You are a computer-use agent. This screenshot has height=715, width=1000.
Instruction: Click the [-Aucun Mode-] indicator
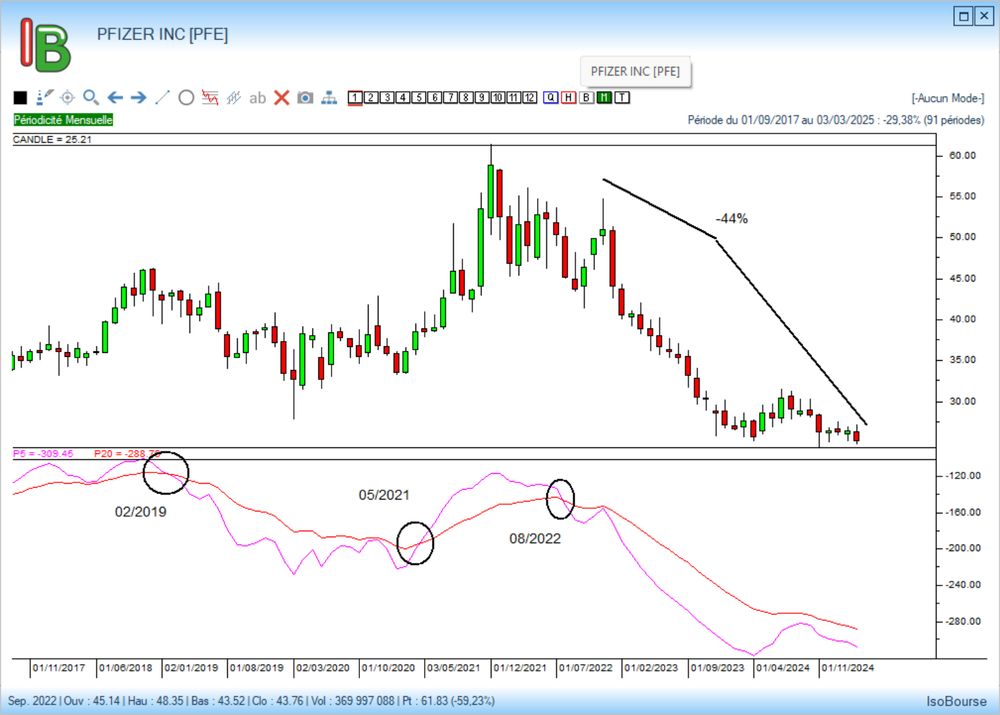coord(948,98)
